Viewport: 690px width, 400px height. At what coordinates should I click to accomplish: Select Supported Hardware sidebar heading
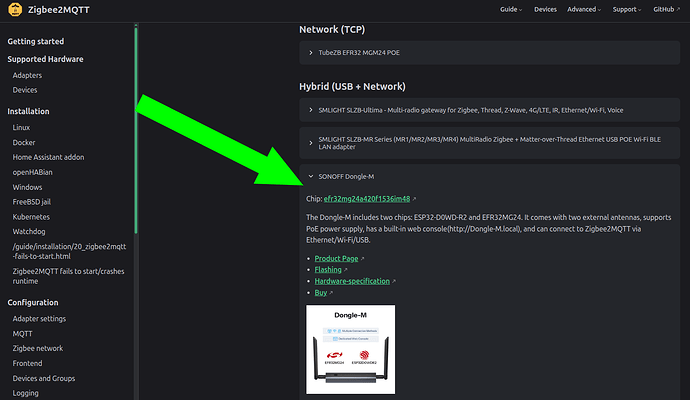pyautogui.click(x=45, y=59)
